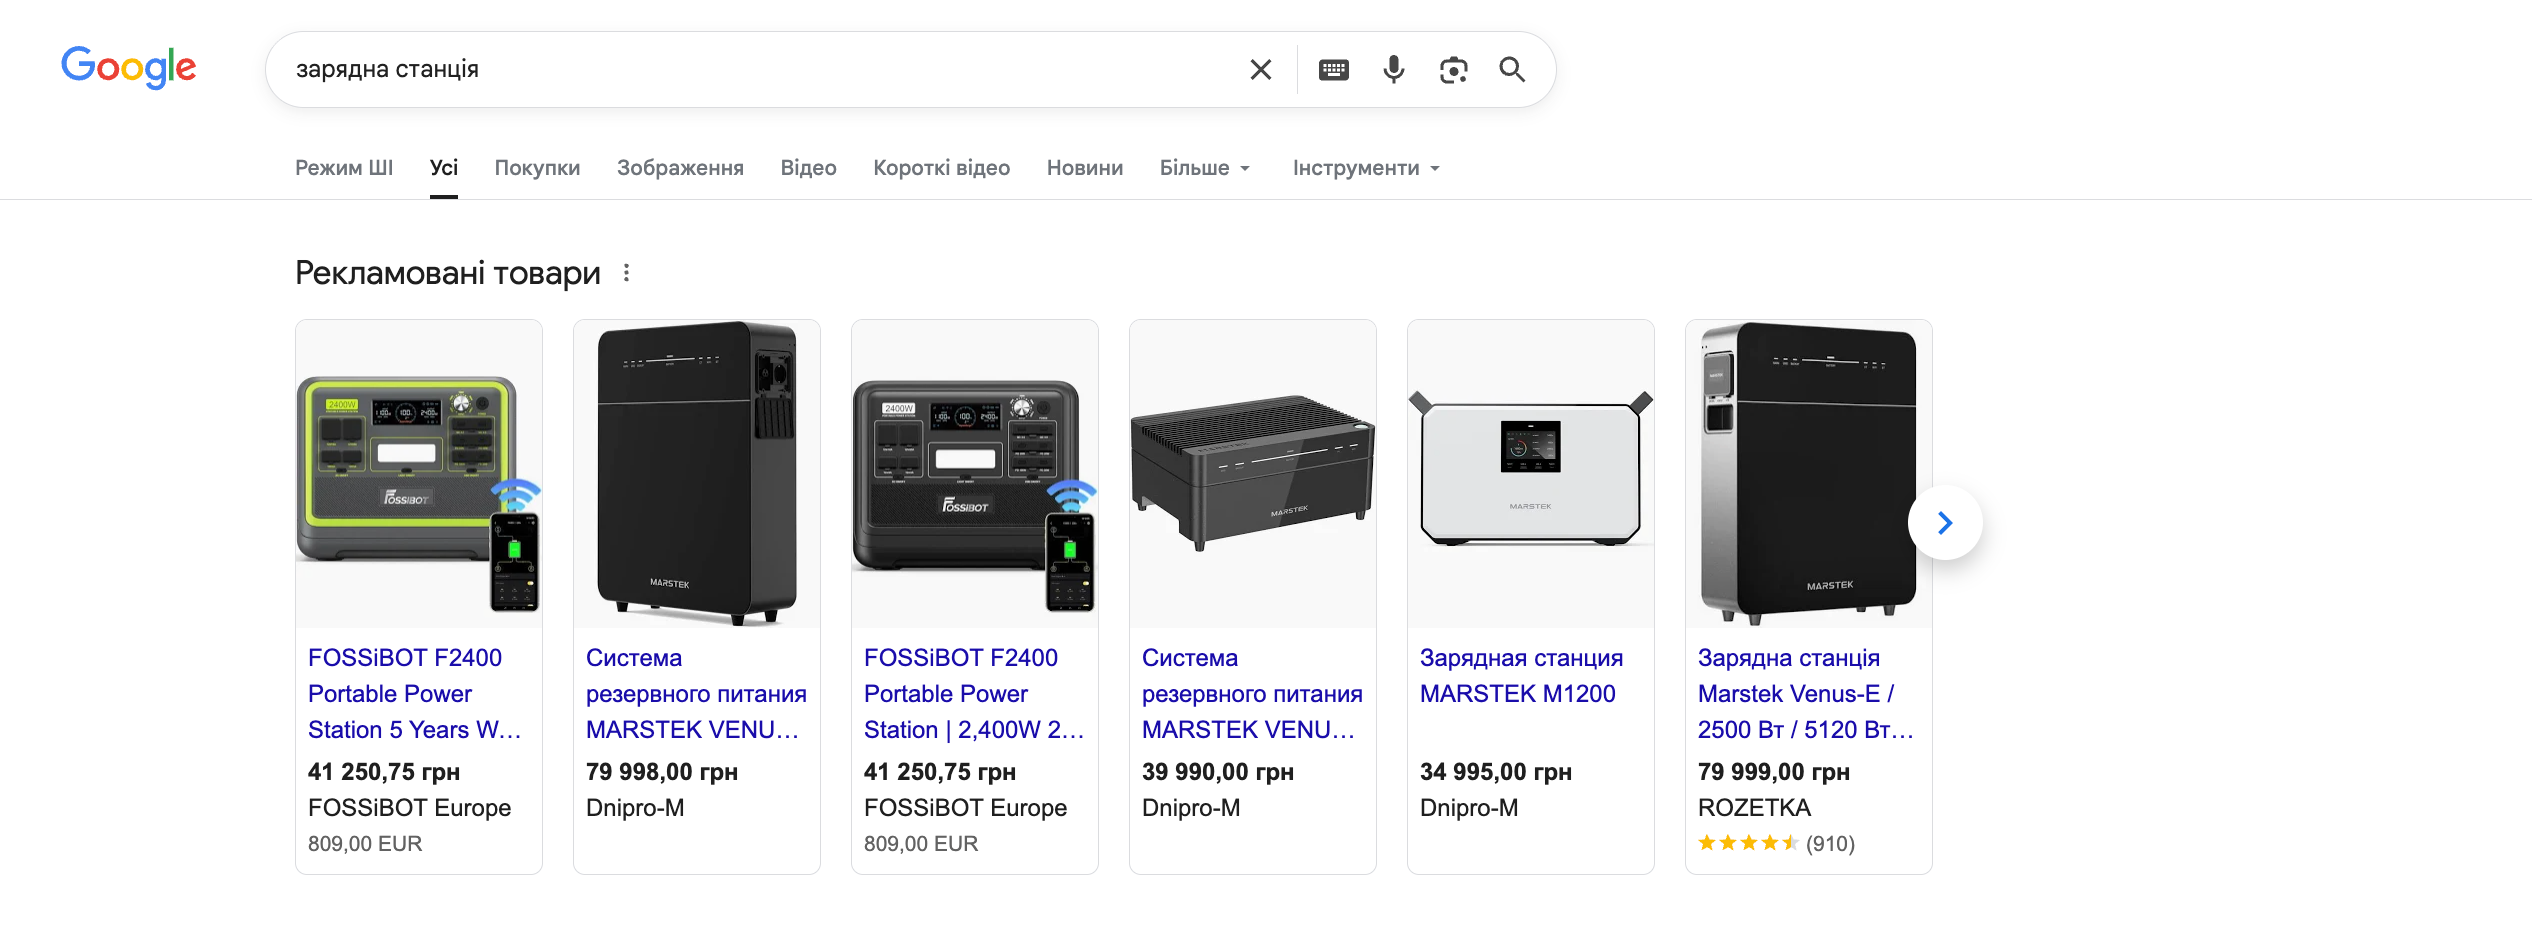The width and height of the screenshot is (2532, 938).
Task: Open Google Lens image search
Action: [1453, 69]
